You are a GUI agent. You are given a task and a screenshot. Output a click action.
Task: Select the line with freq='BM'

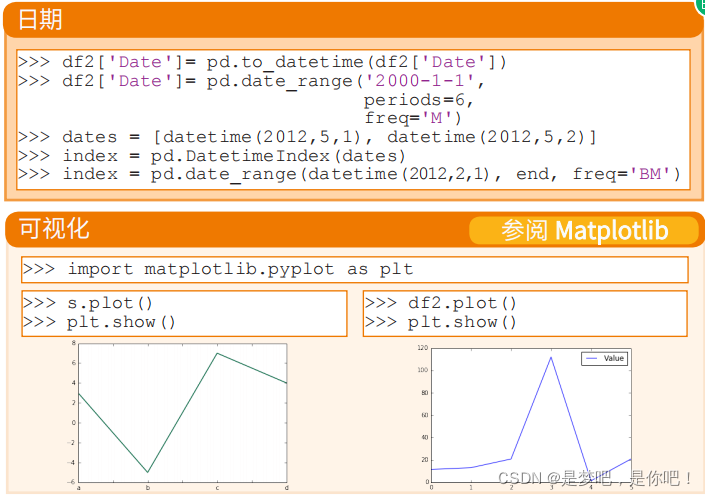tap(350, 174)
